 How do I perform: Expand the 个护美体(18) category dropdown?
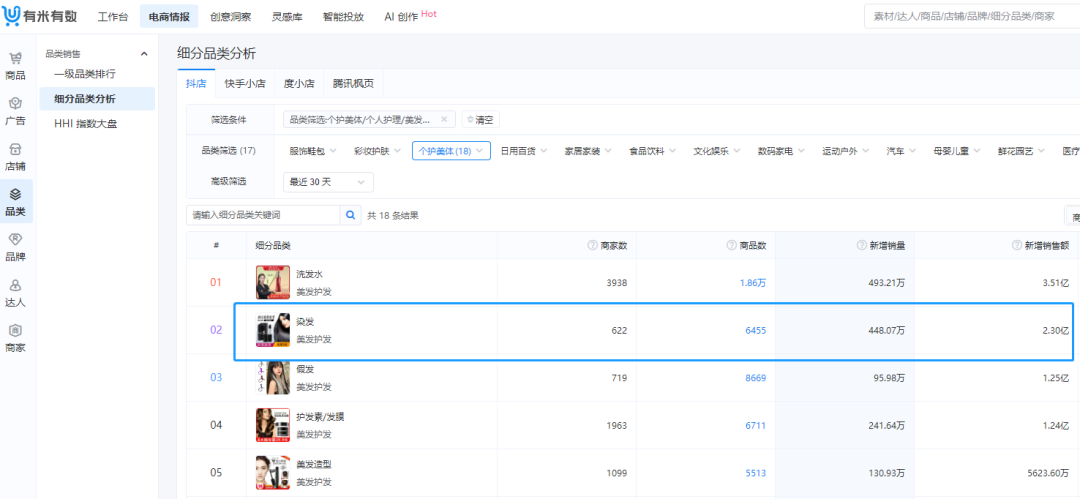pyautogui.click(x=451, y=151)
